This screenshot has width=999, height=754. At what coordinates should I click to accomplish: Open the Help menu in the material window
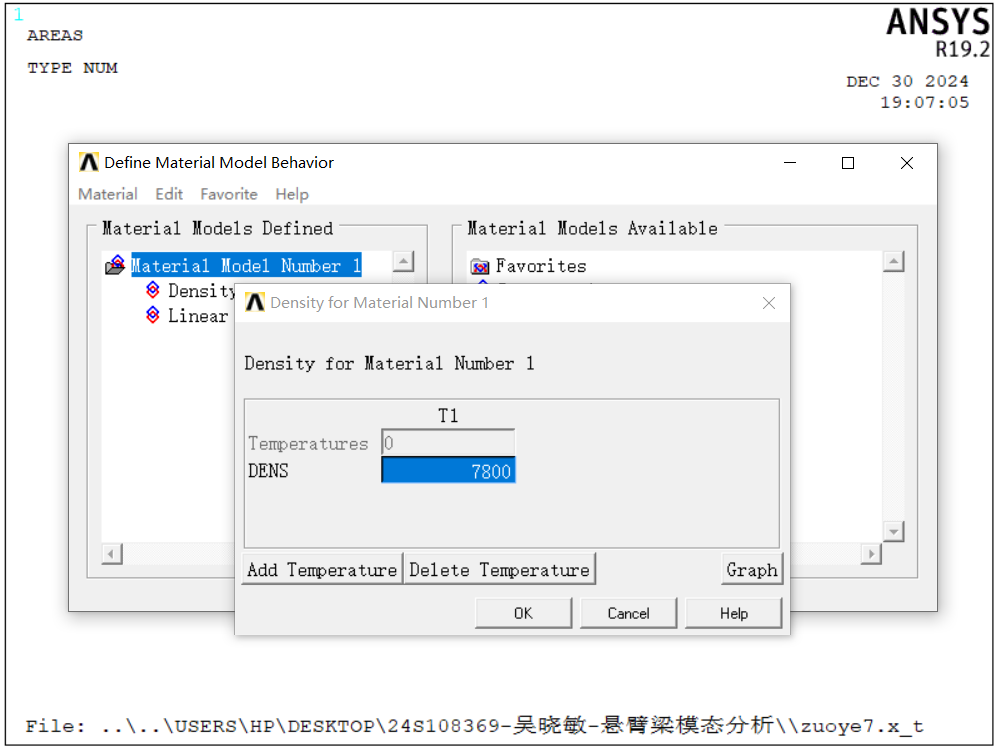(x=292, y=194)
